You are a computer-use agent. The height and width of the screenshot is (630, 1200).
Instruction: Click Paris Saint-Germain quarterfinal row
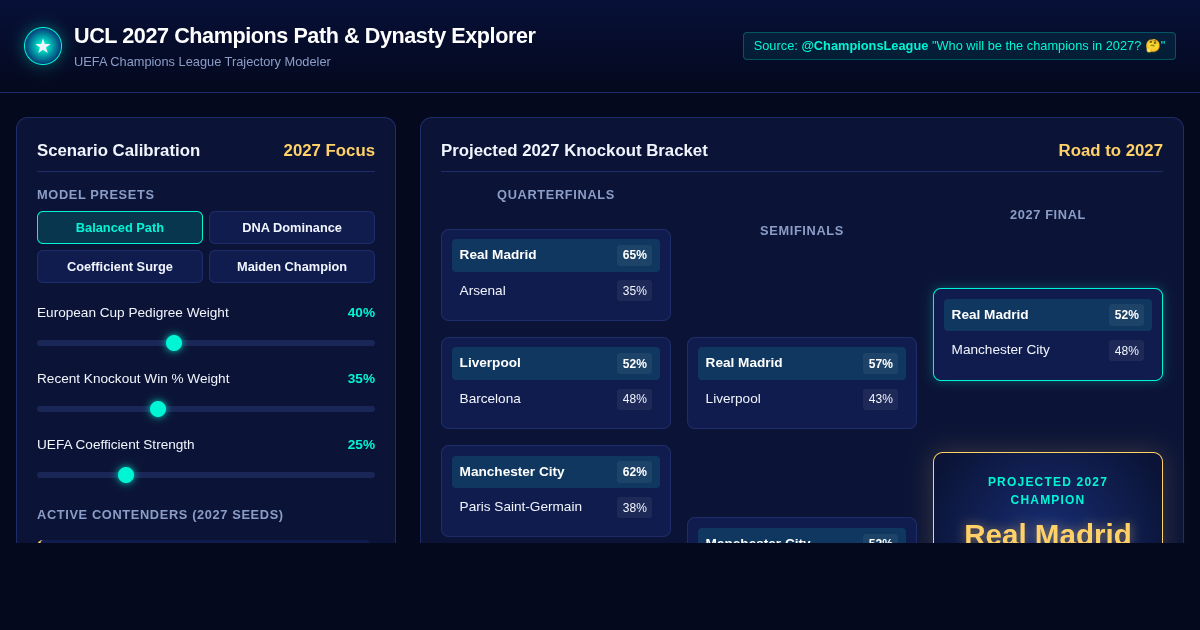[556, 507]
